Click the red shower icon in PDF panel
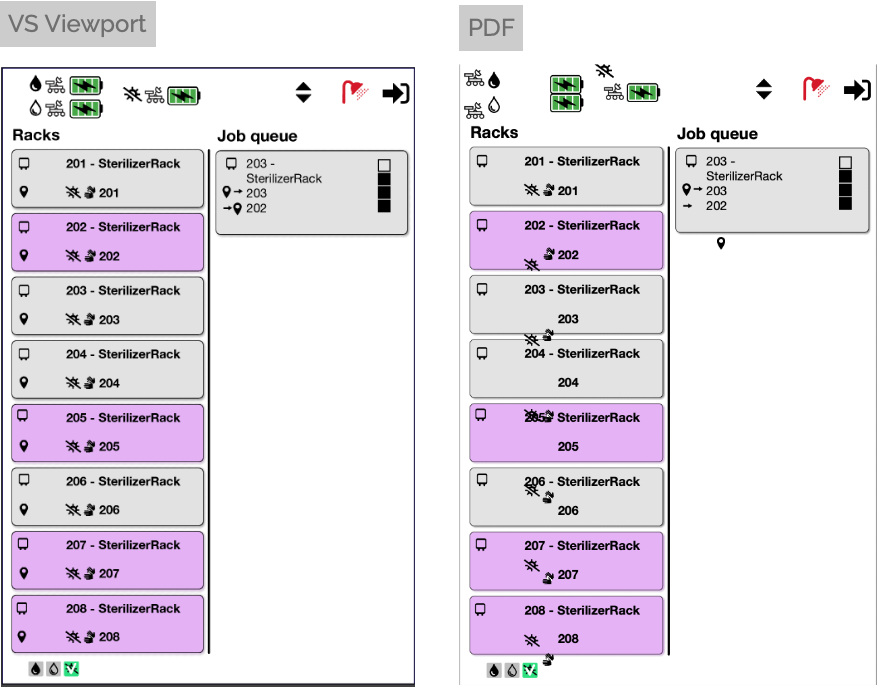 click(x=815, y=89)
